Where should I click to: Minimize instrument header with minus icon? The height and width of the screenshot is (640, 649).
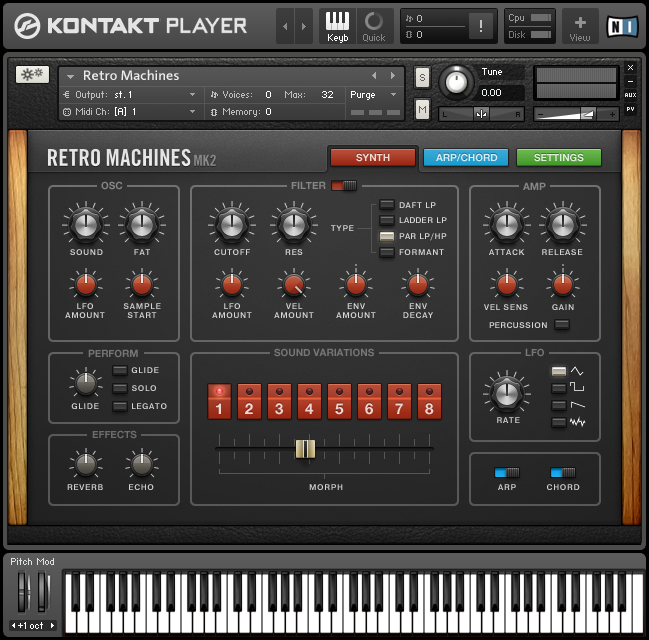click(x=630, y=82)
